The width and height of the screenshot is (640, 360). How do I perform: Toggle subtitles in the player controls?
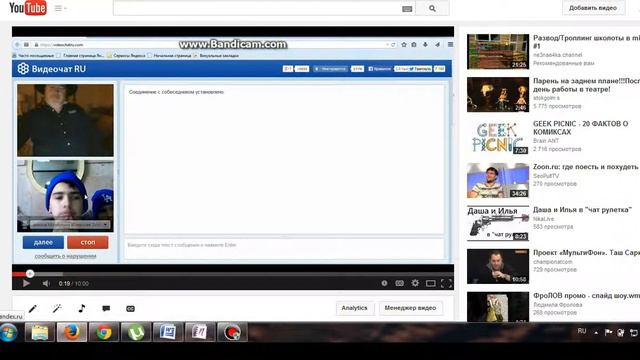click(x=400, y=283)
